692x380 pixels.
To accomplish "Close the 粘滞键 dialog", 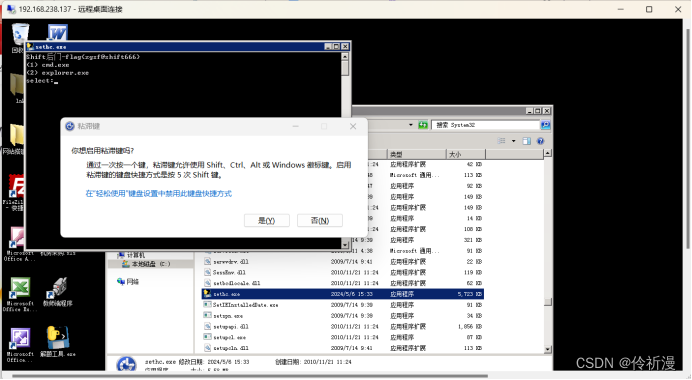I will point(353,126).
